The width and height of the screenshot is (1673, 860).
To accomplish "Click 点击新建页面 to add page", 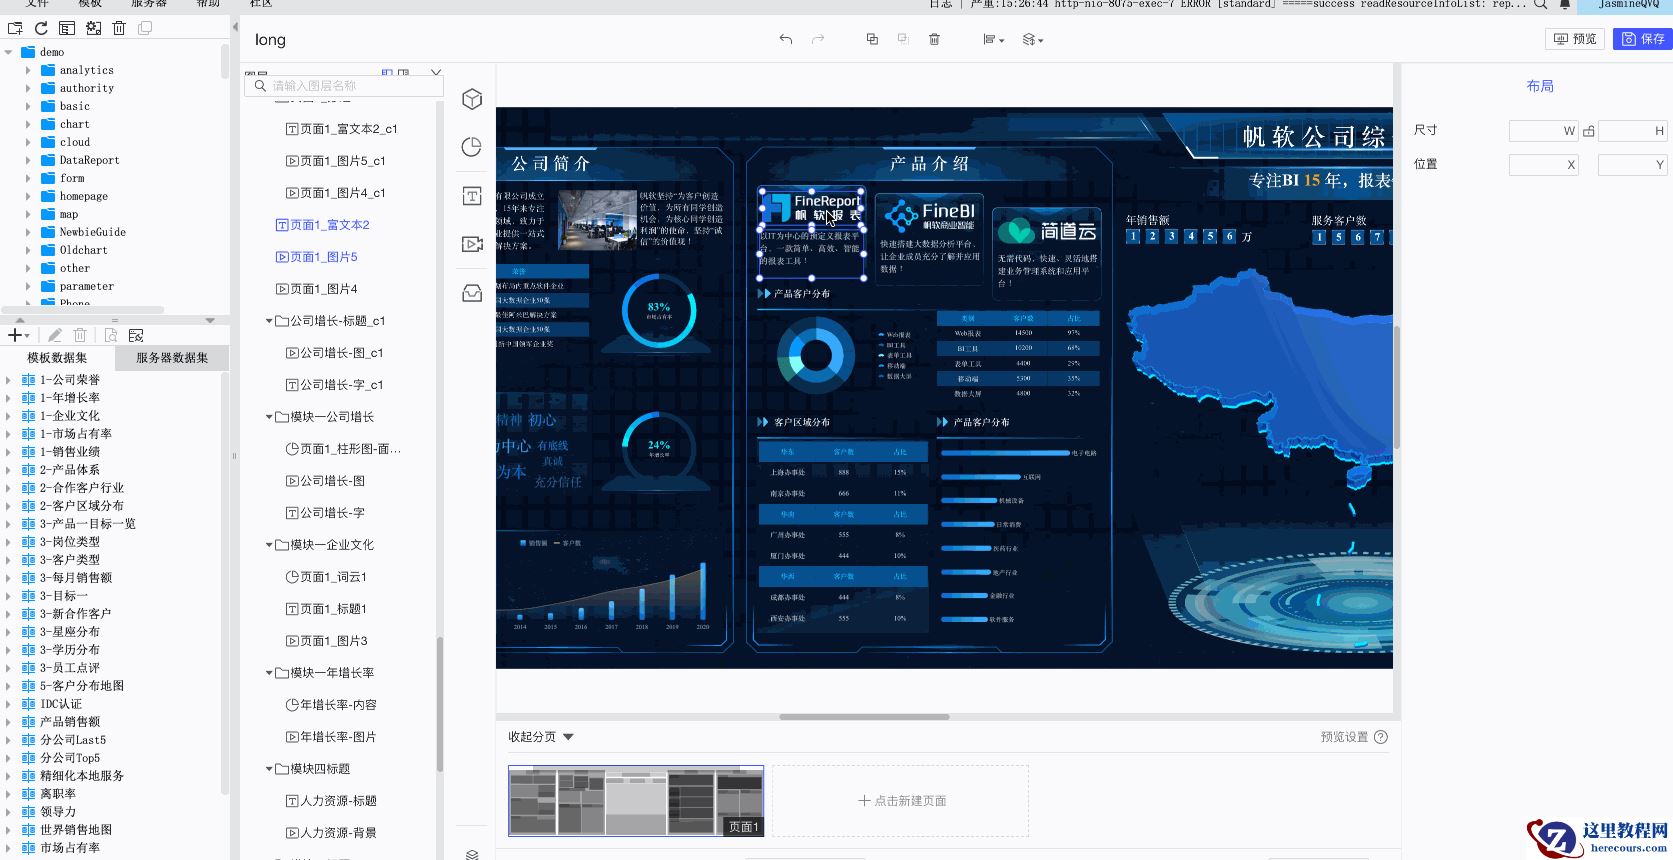I will (901, 801).
